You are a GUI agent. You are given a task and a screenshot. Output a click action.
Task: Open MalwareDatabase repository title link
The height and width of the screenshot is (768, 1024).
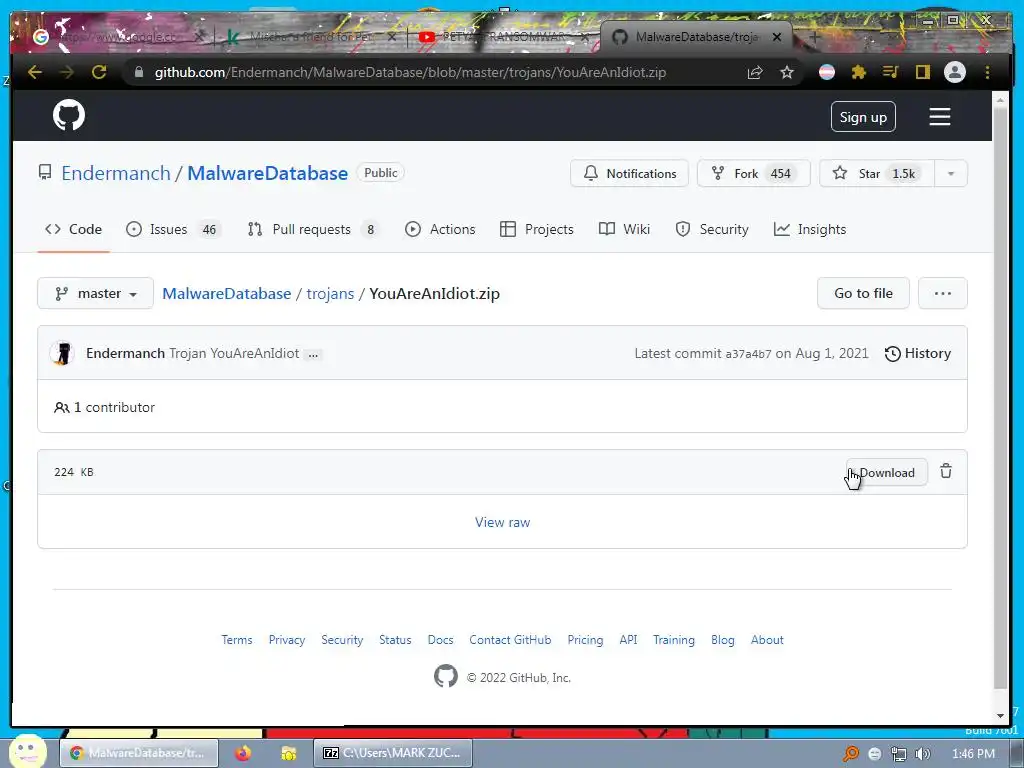pos(267,173)
